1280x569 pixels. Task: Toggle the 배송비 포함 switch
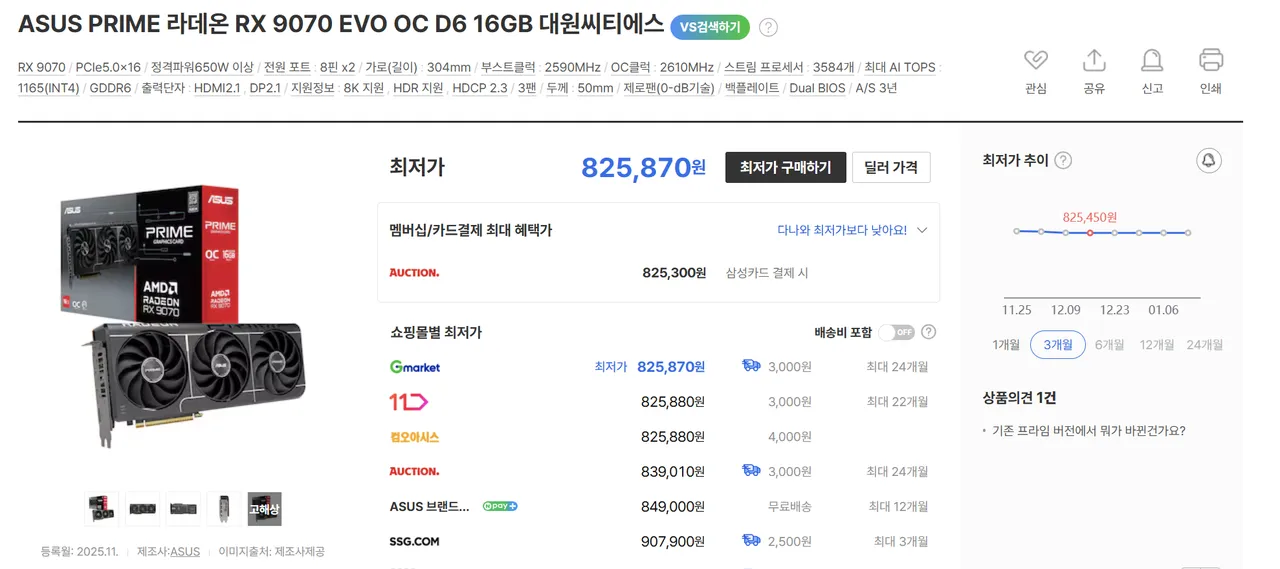[896, 332]
